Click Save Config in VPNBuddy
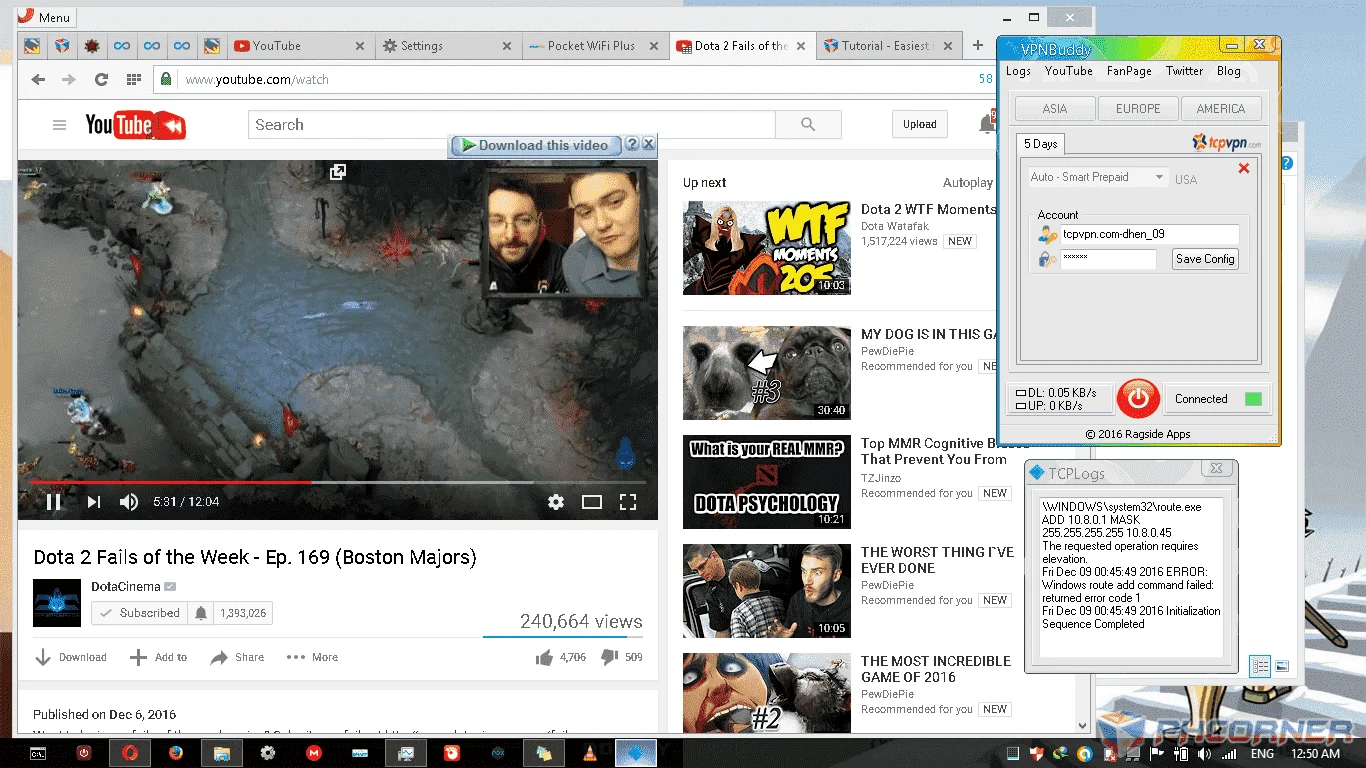This screenshot has height=768, width=1366. tap(1205, 259)
